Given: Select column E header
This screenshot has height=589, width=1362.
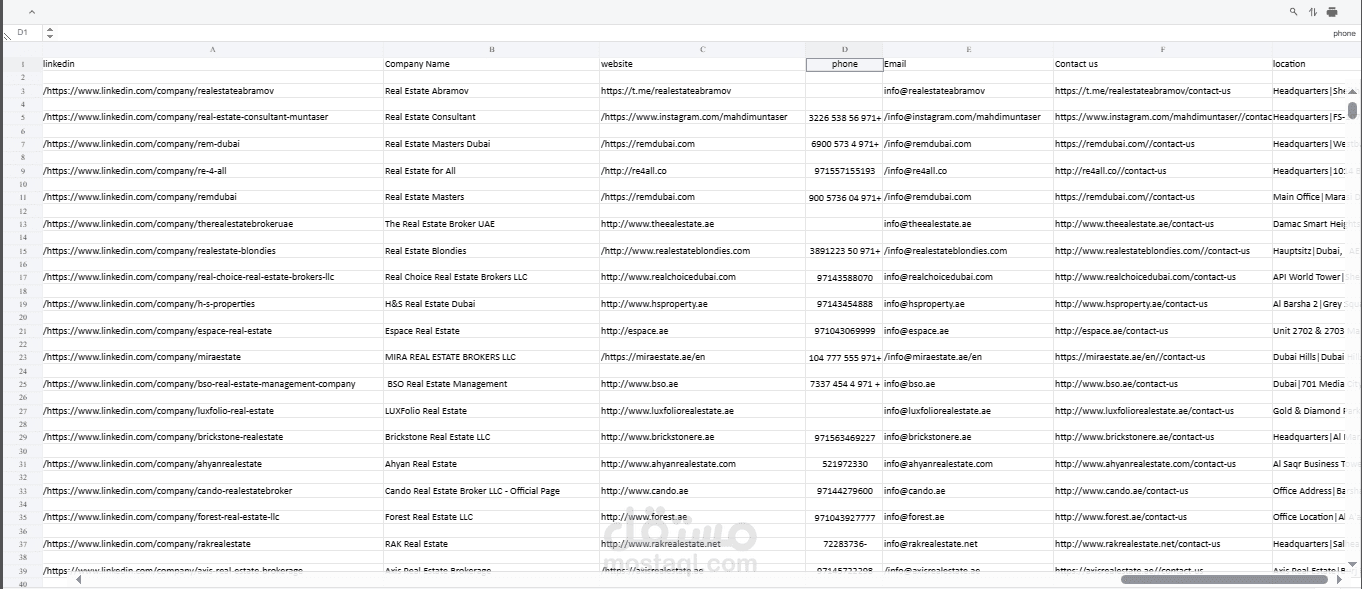Looking at the screenshot, I should pos(968,49).
